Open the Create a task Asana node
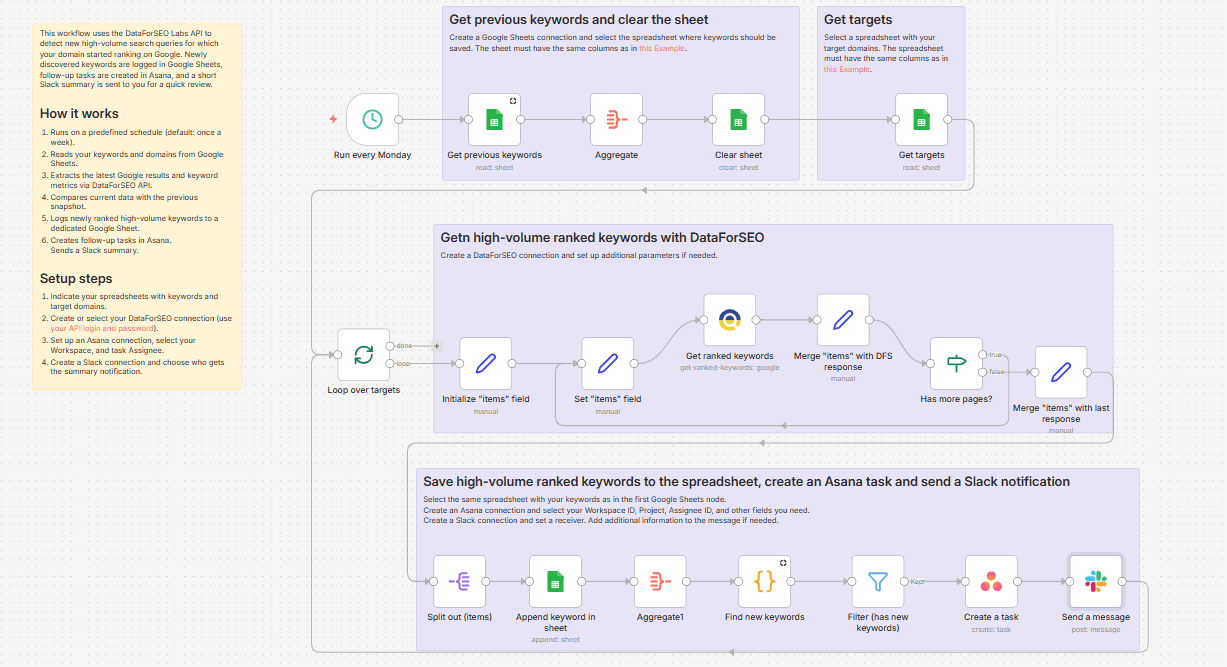This screenshot has height=667, width=1227. (991, 581)
